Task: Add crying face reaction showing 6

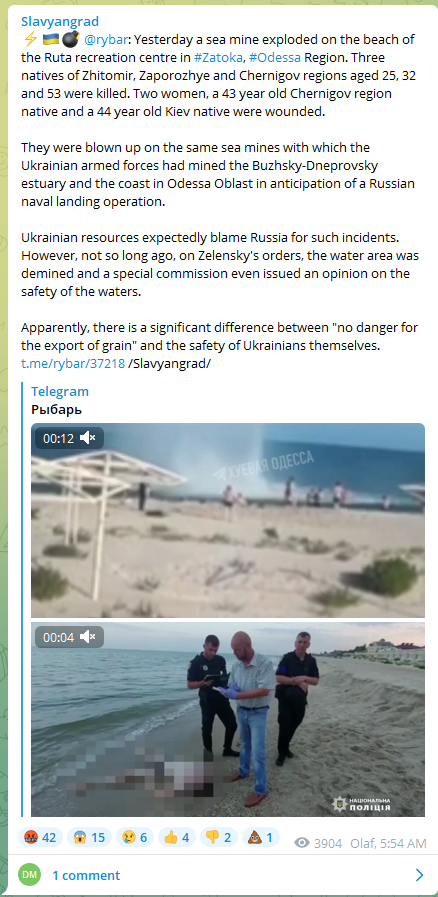Action: point(134,838)
